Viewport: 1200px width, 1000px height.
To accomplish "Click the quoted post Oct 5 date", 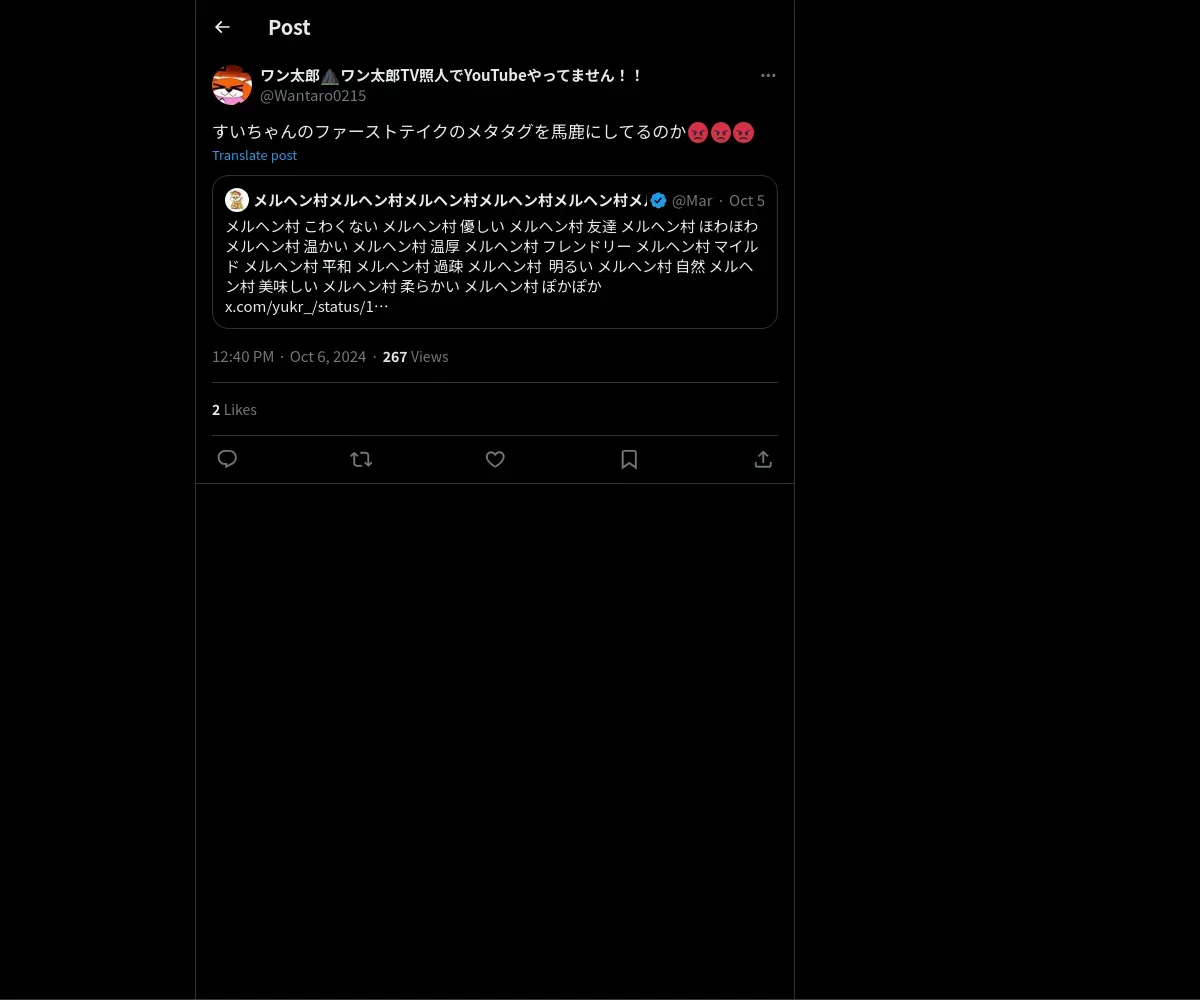I will coord(747,201).
